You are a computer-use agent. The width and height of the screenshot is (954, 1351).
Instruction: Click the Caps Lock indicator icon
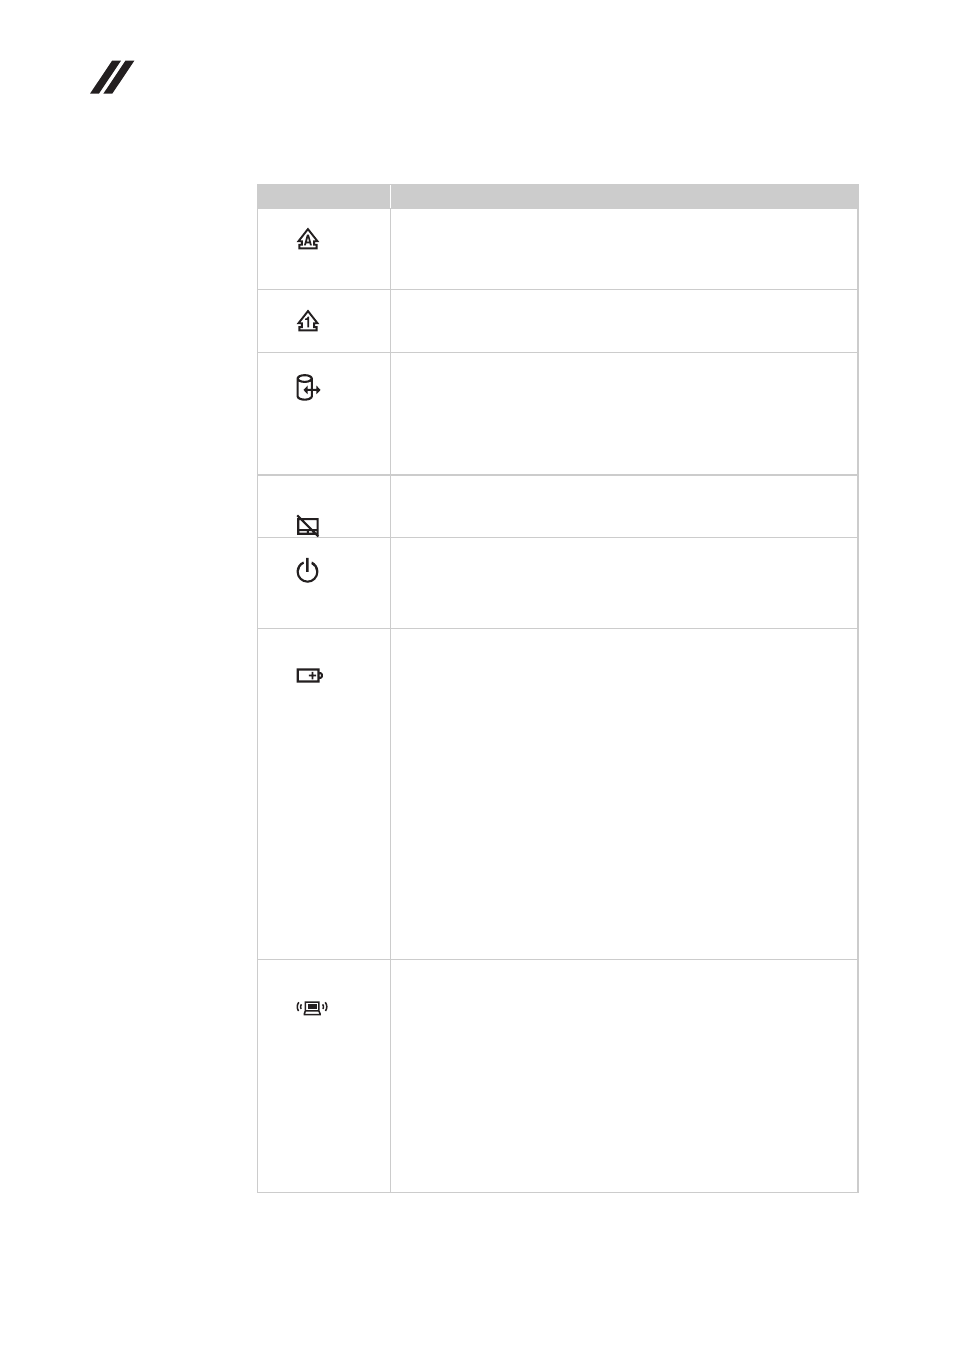308,239
